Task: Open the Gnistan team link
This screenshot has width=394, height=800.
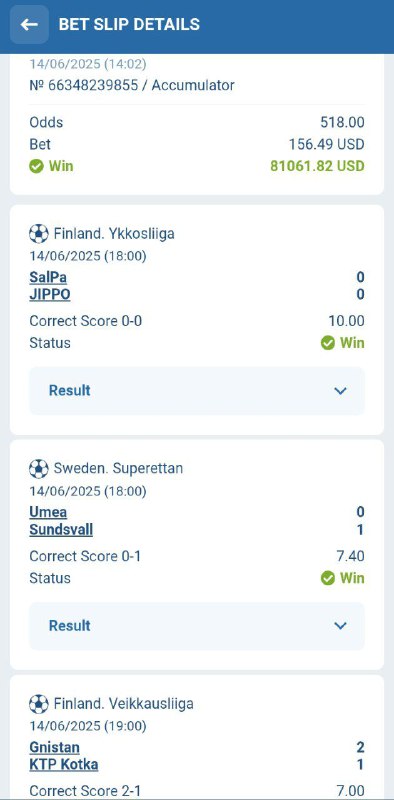Action: 55,747
